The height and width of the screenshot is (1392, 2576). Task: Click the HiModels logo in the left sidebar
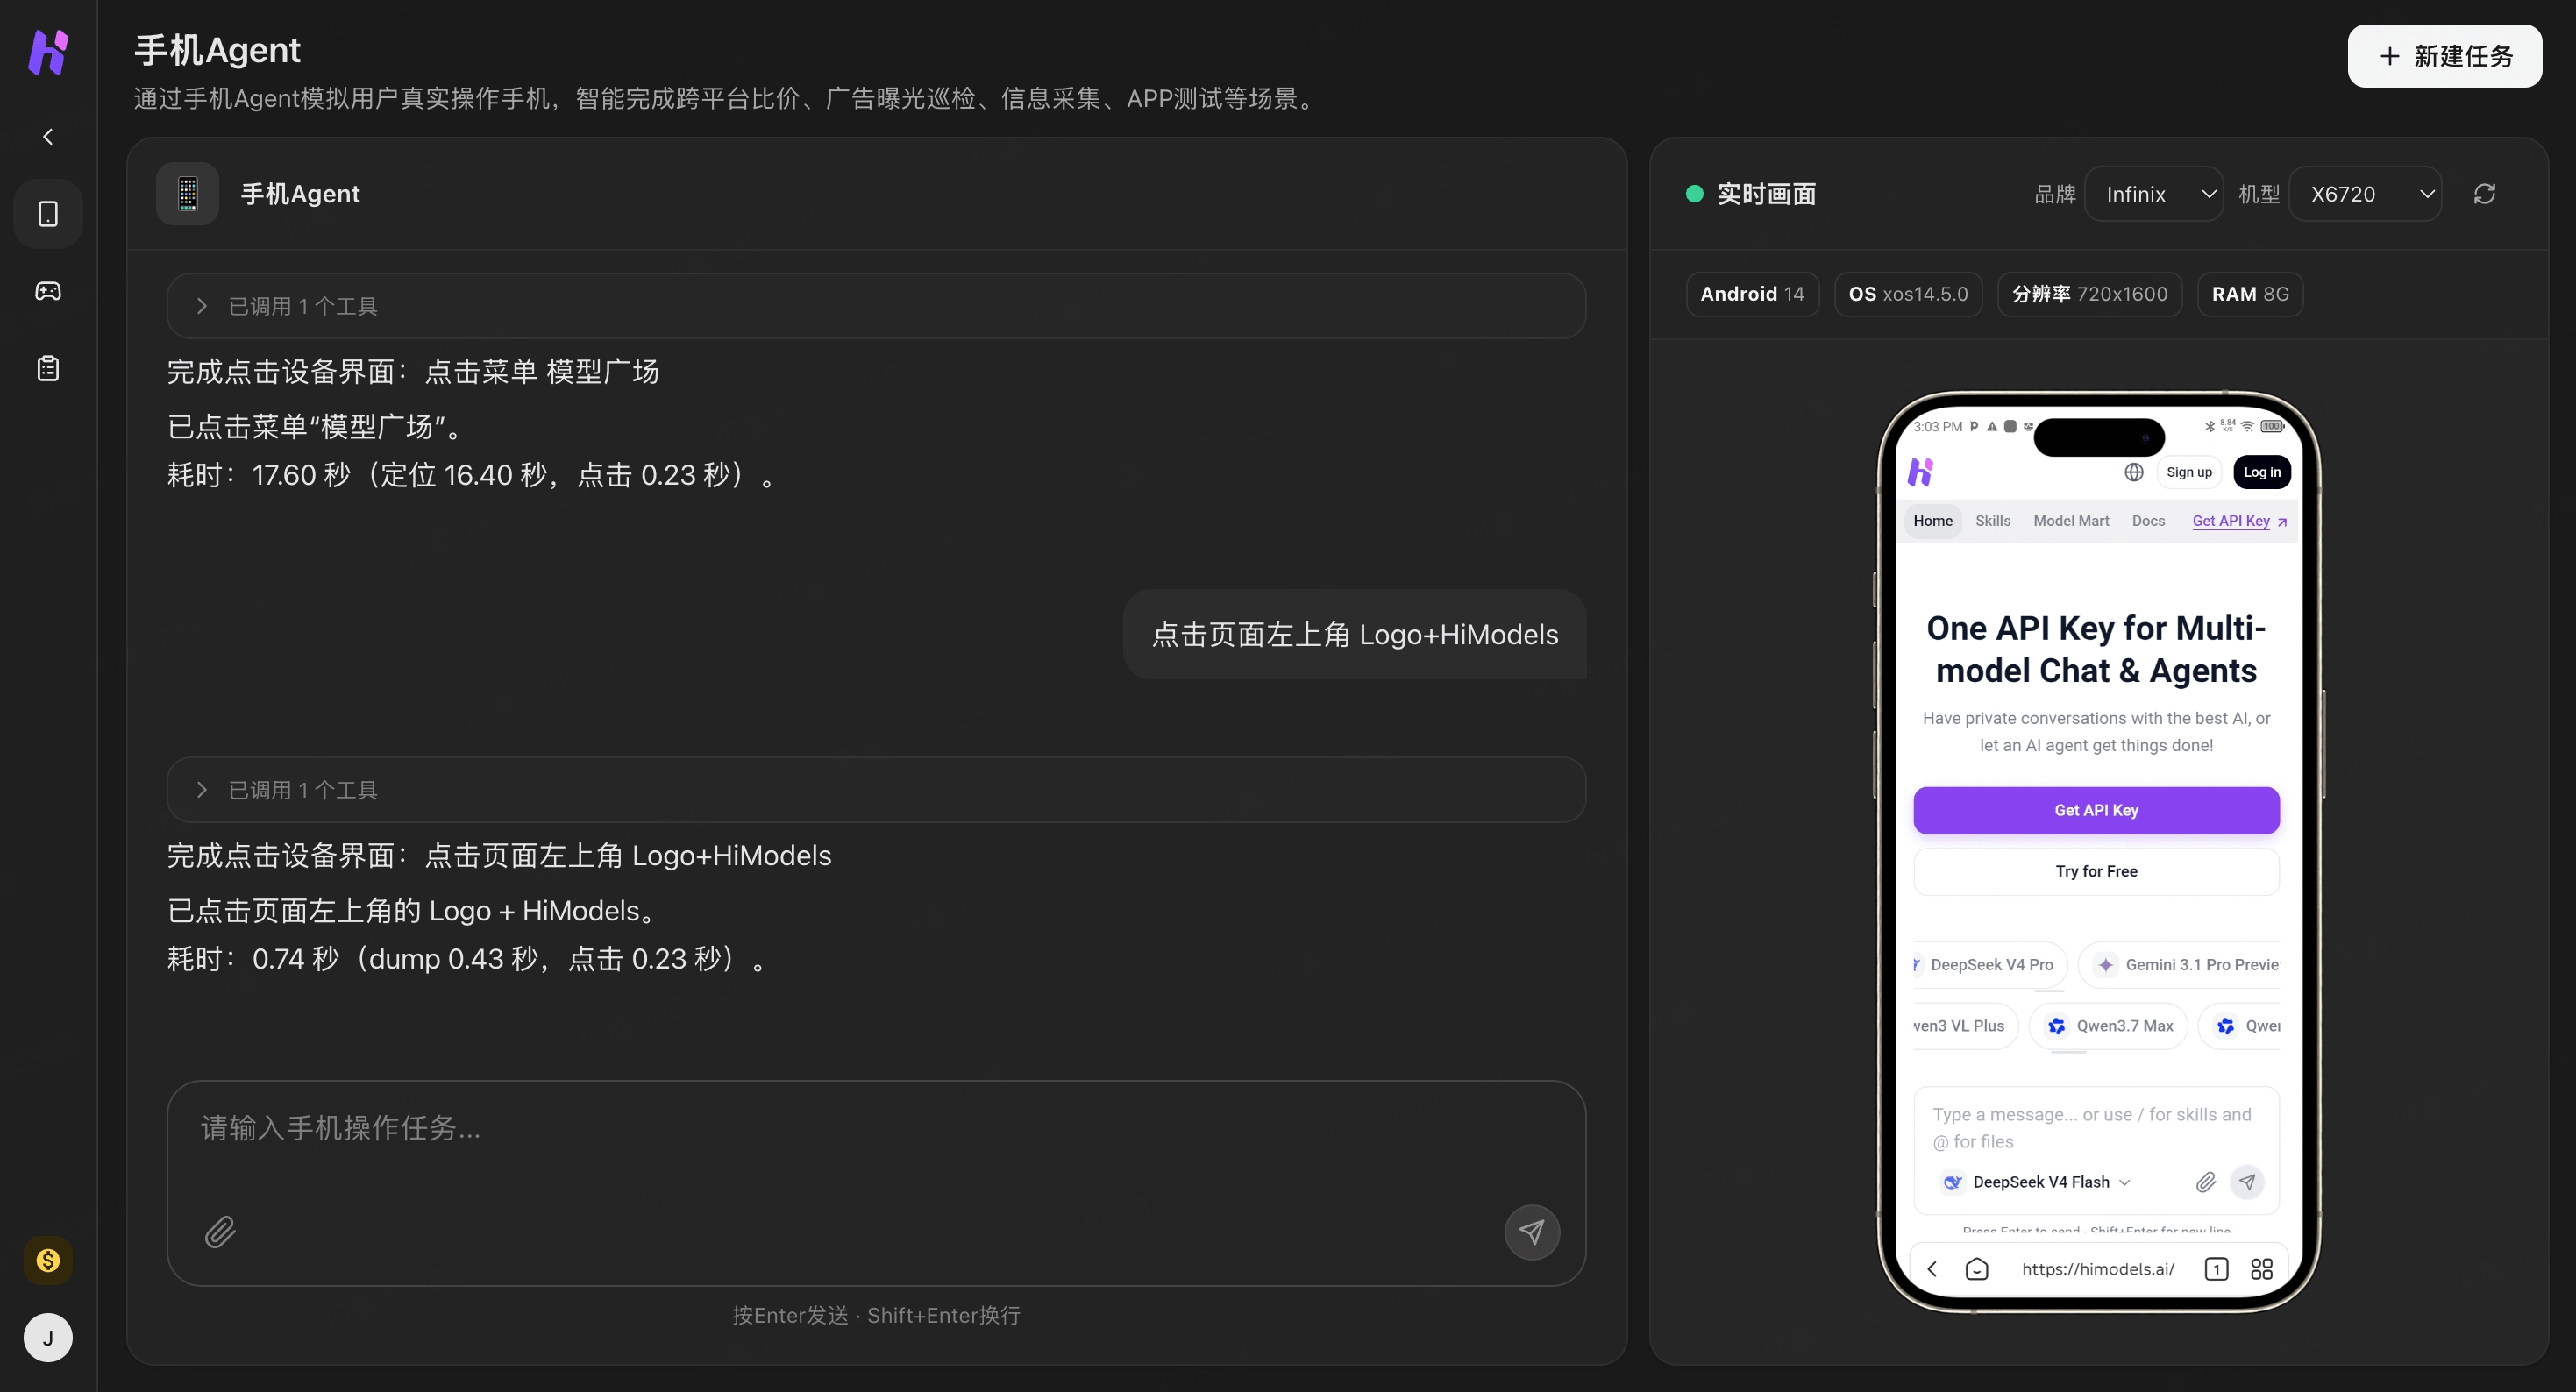click(48, 52)
